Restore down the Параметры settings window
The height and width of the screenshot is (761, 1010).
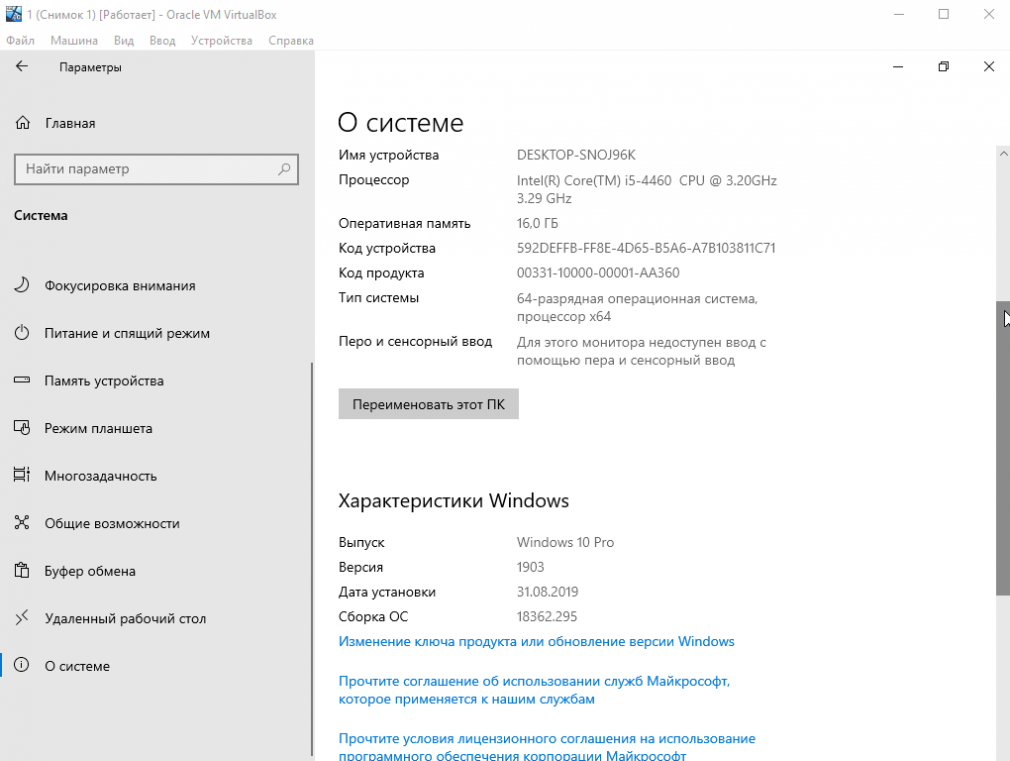point(944,66)
